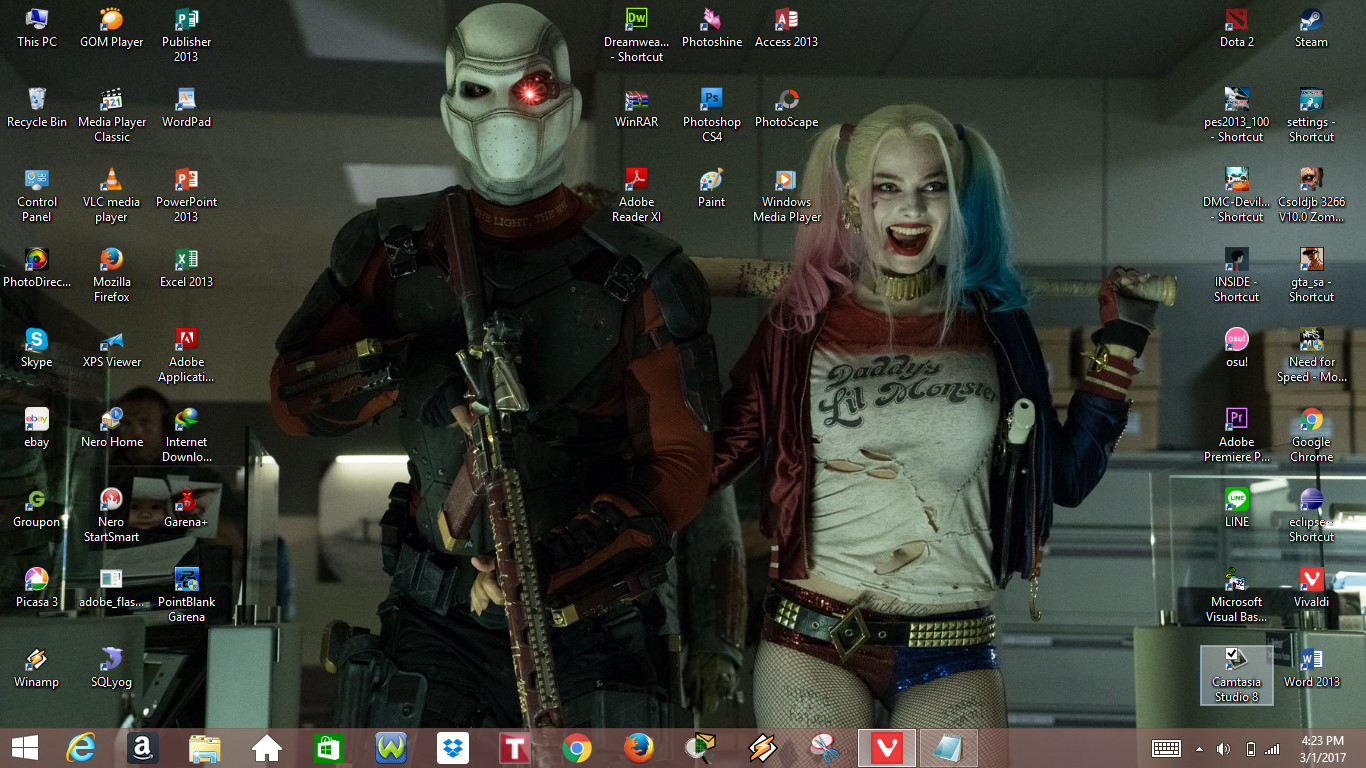
Task: Select Access 2013 icon
Action: 787,28
